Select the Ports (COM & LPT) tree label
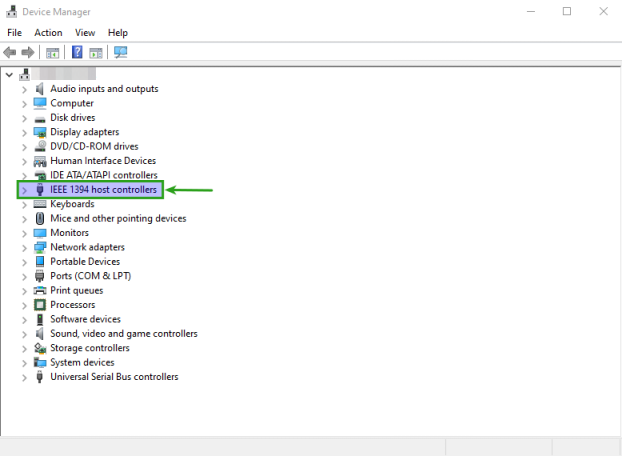The image size is (622, 456). pos(90,276)
